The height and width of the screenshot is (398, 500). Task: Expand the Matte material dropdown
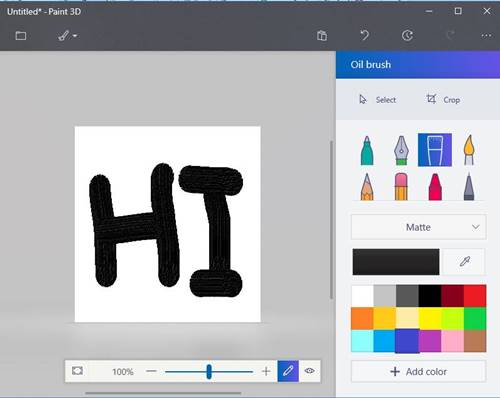click(419, 227)
